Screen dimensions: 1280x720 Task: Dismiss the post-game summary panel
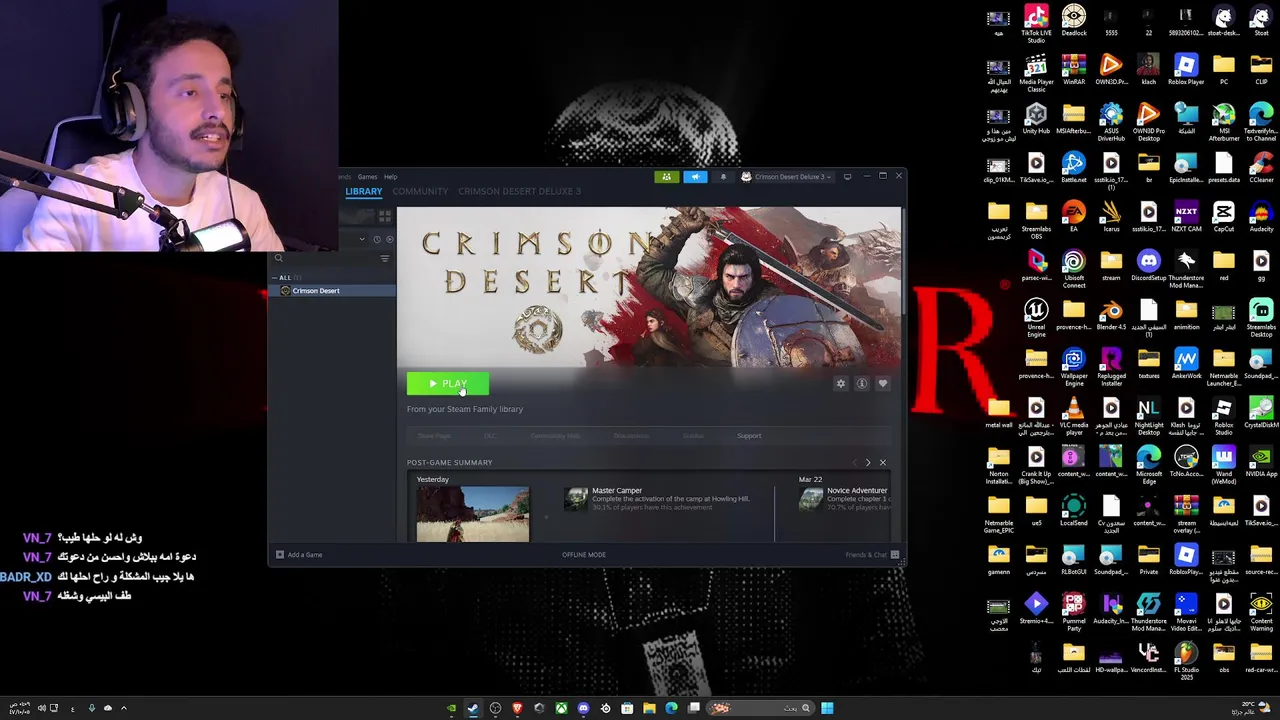(x=883, y=463)
